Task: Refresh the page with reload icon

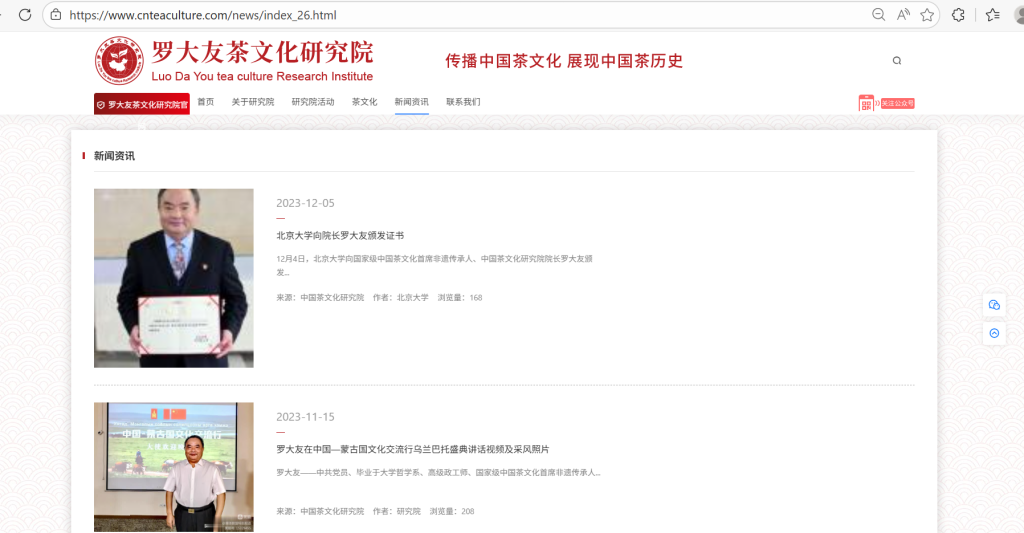Action: pos(25,15)
